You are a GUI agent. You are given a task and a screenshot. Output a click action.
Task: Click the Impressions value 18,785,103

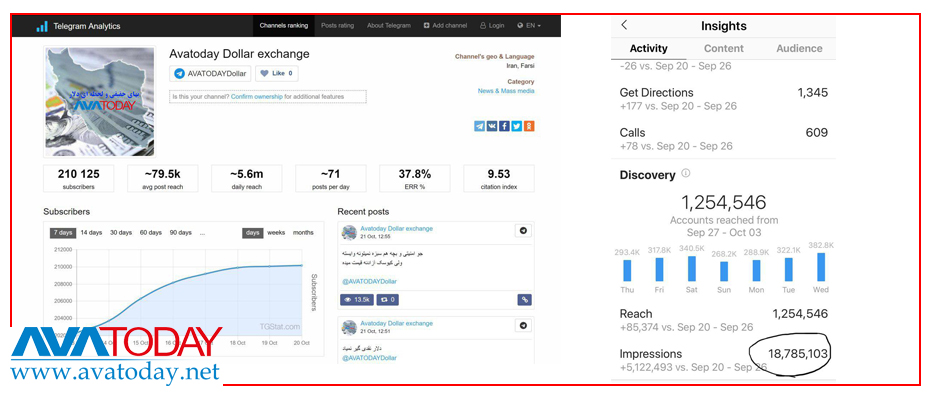click(x=798, y=355)
